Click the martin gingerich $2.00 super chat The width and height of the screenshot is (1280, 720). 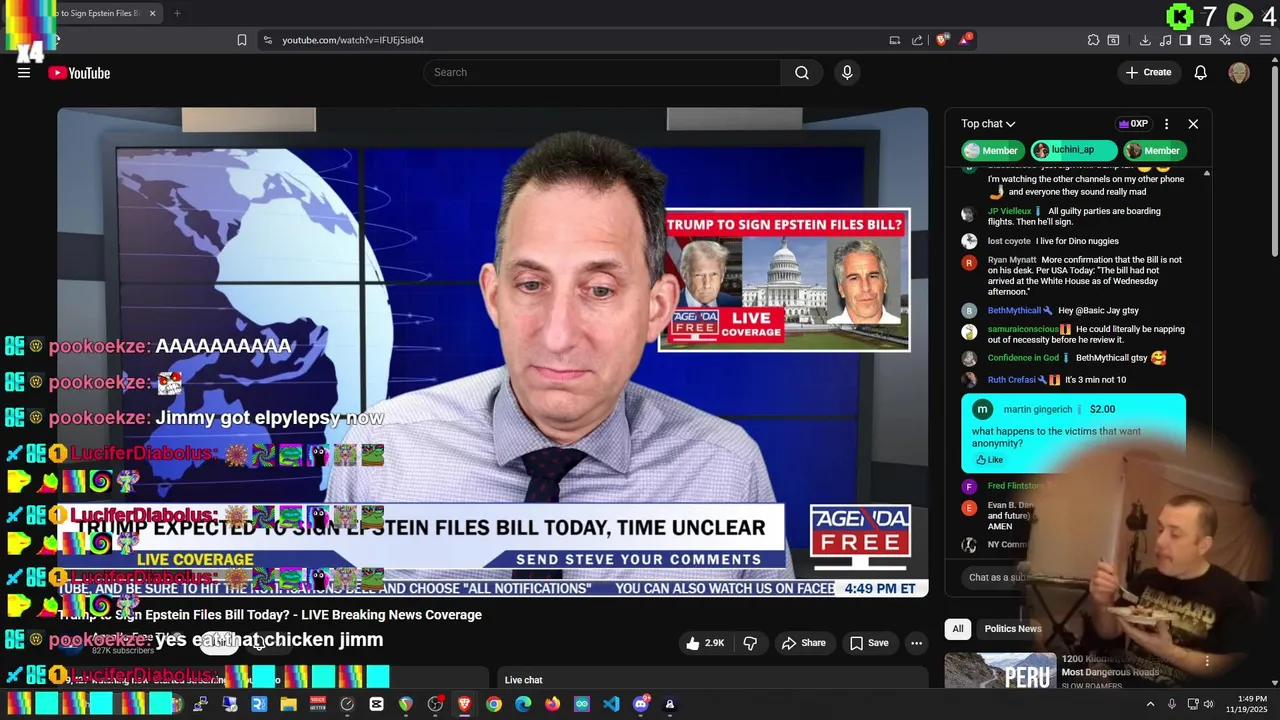click(1073, 433)
